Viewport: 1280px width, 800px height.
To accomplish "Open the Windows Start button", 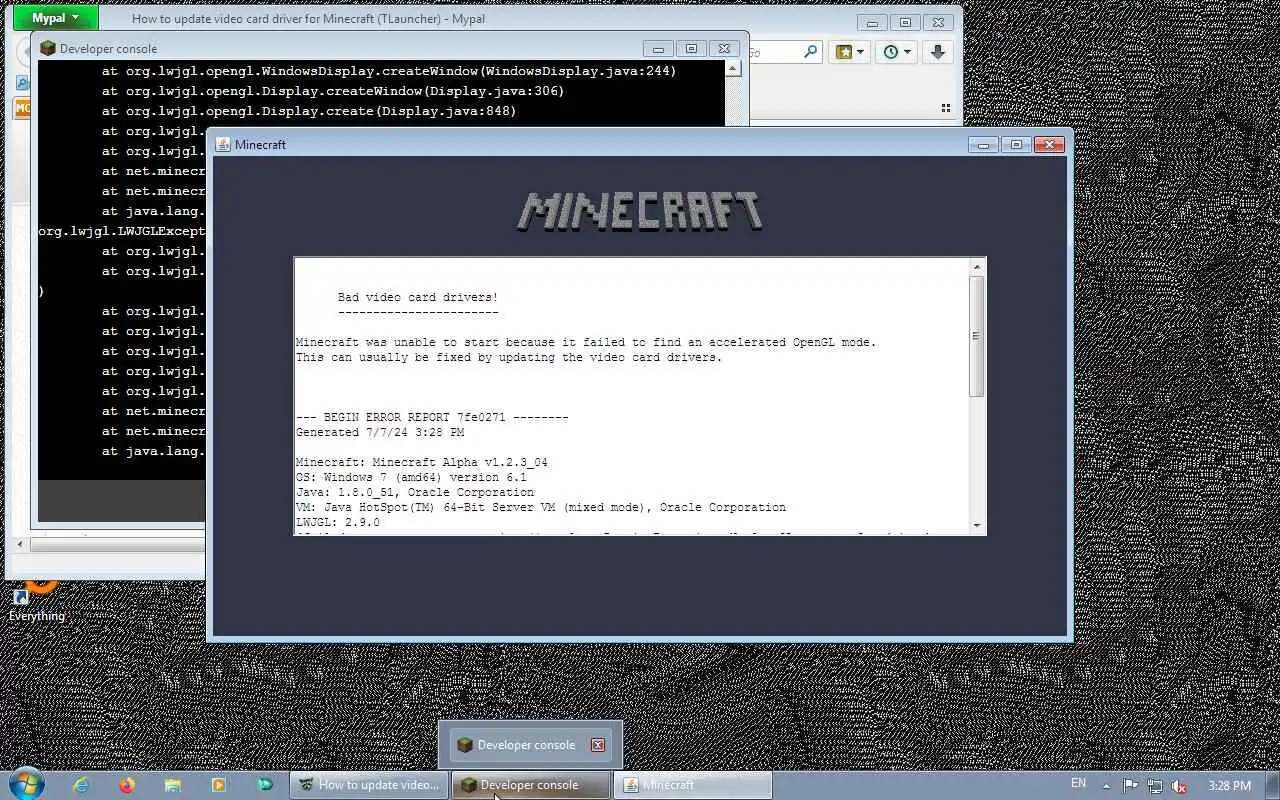I will tap(25, 784).
